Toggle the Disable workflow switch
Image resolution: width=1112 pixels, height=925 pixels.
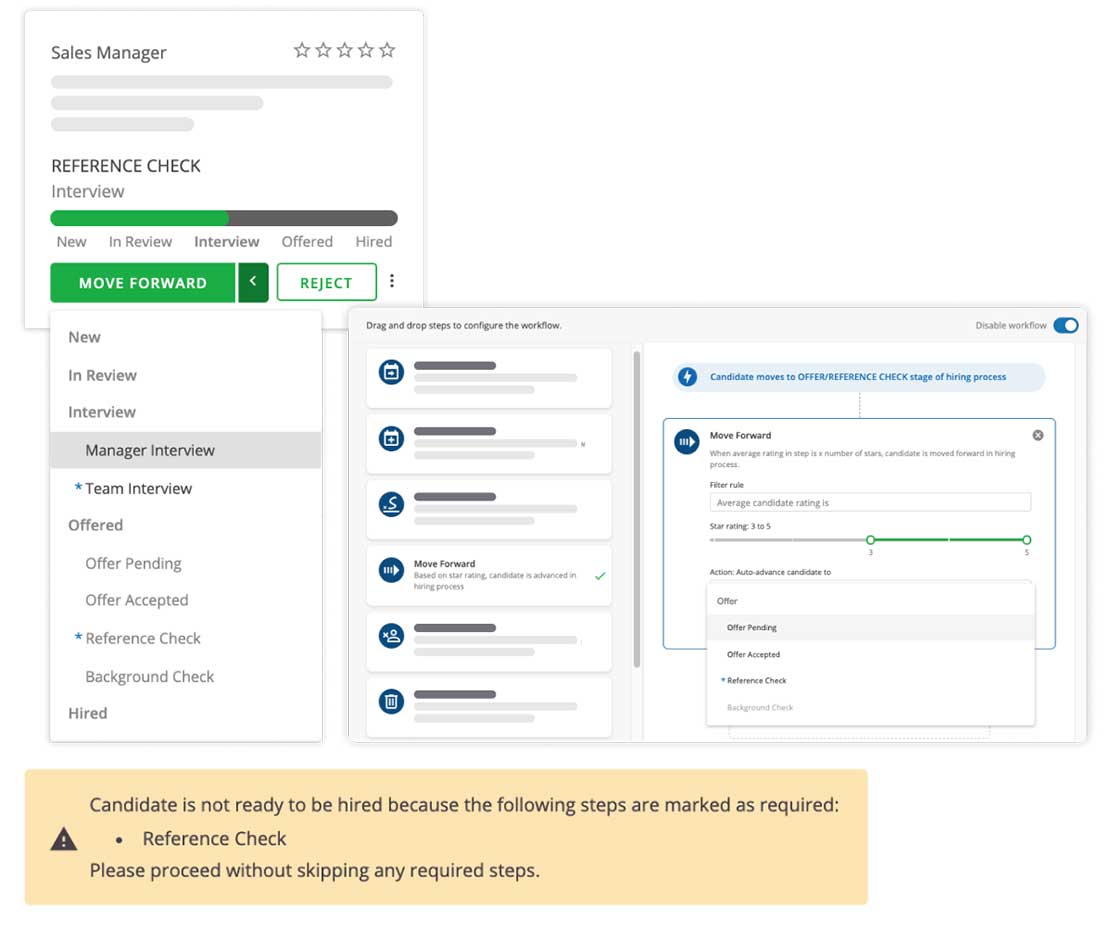[x=1065, y=325]
